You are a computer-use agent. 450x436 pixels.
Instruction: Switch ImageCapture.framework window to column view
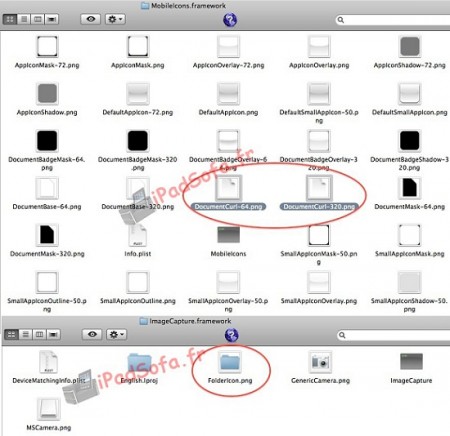39,334
